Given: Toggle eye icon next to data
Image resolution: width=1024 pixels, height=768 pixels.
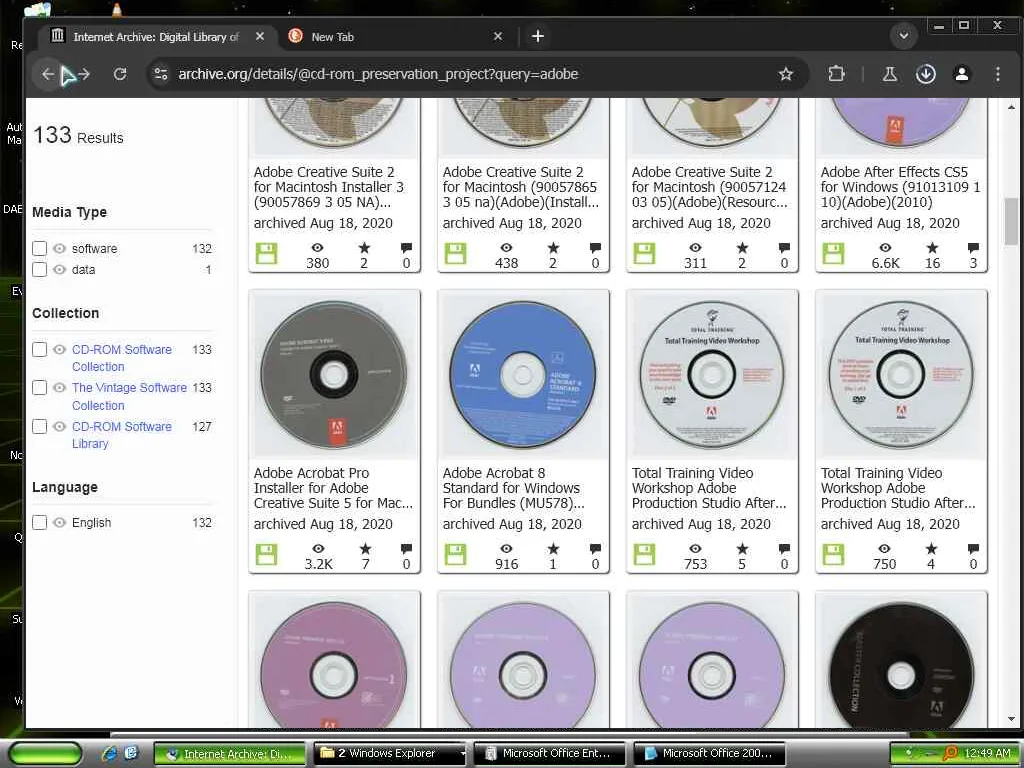Looking at the screenshot, I should pyautogui.click(x=59, y=269).
